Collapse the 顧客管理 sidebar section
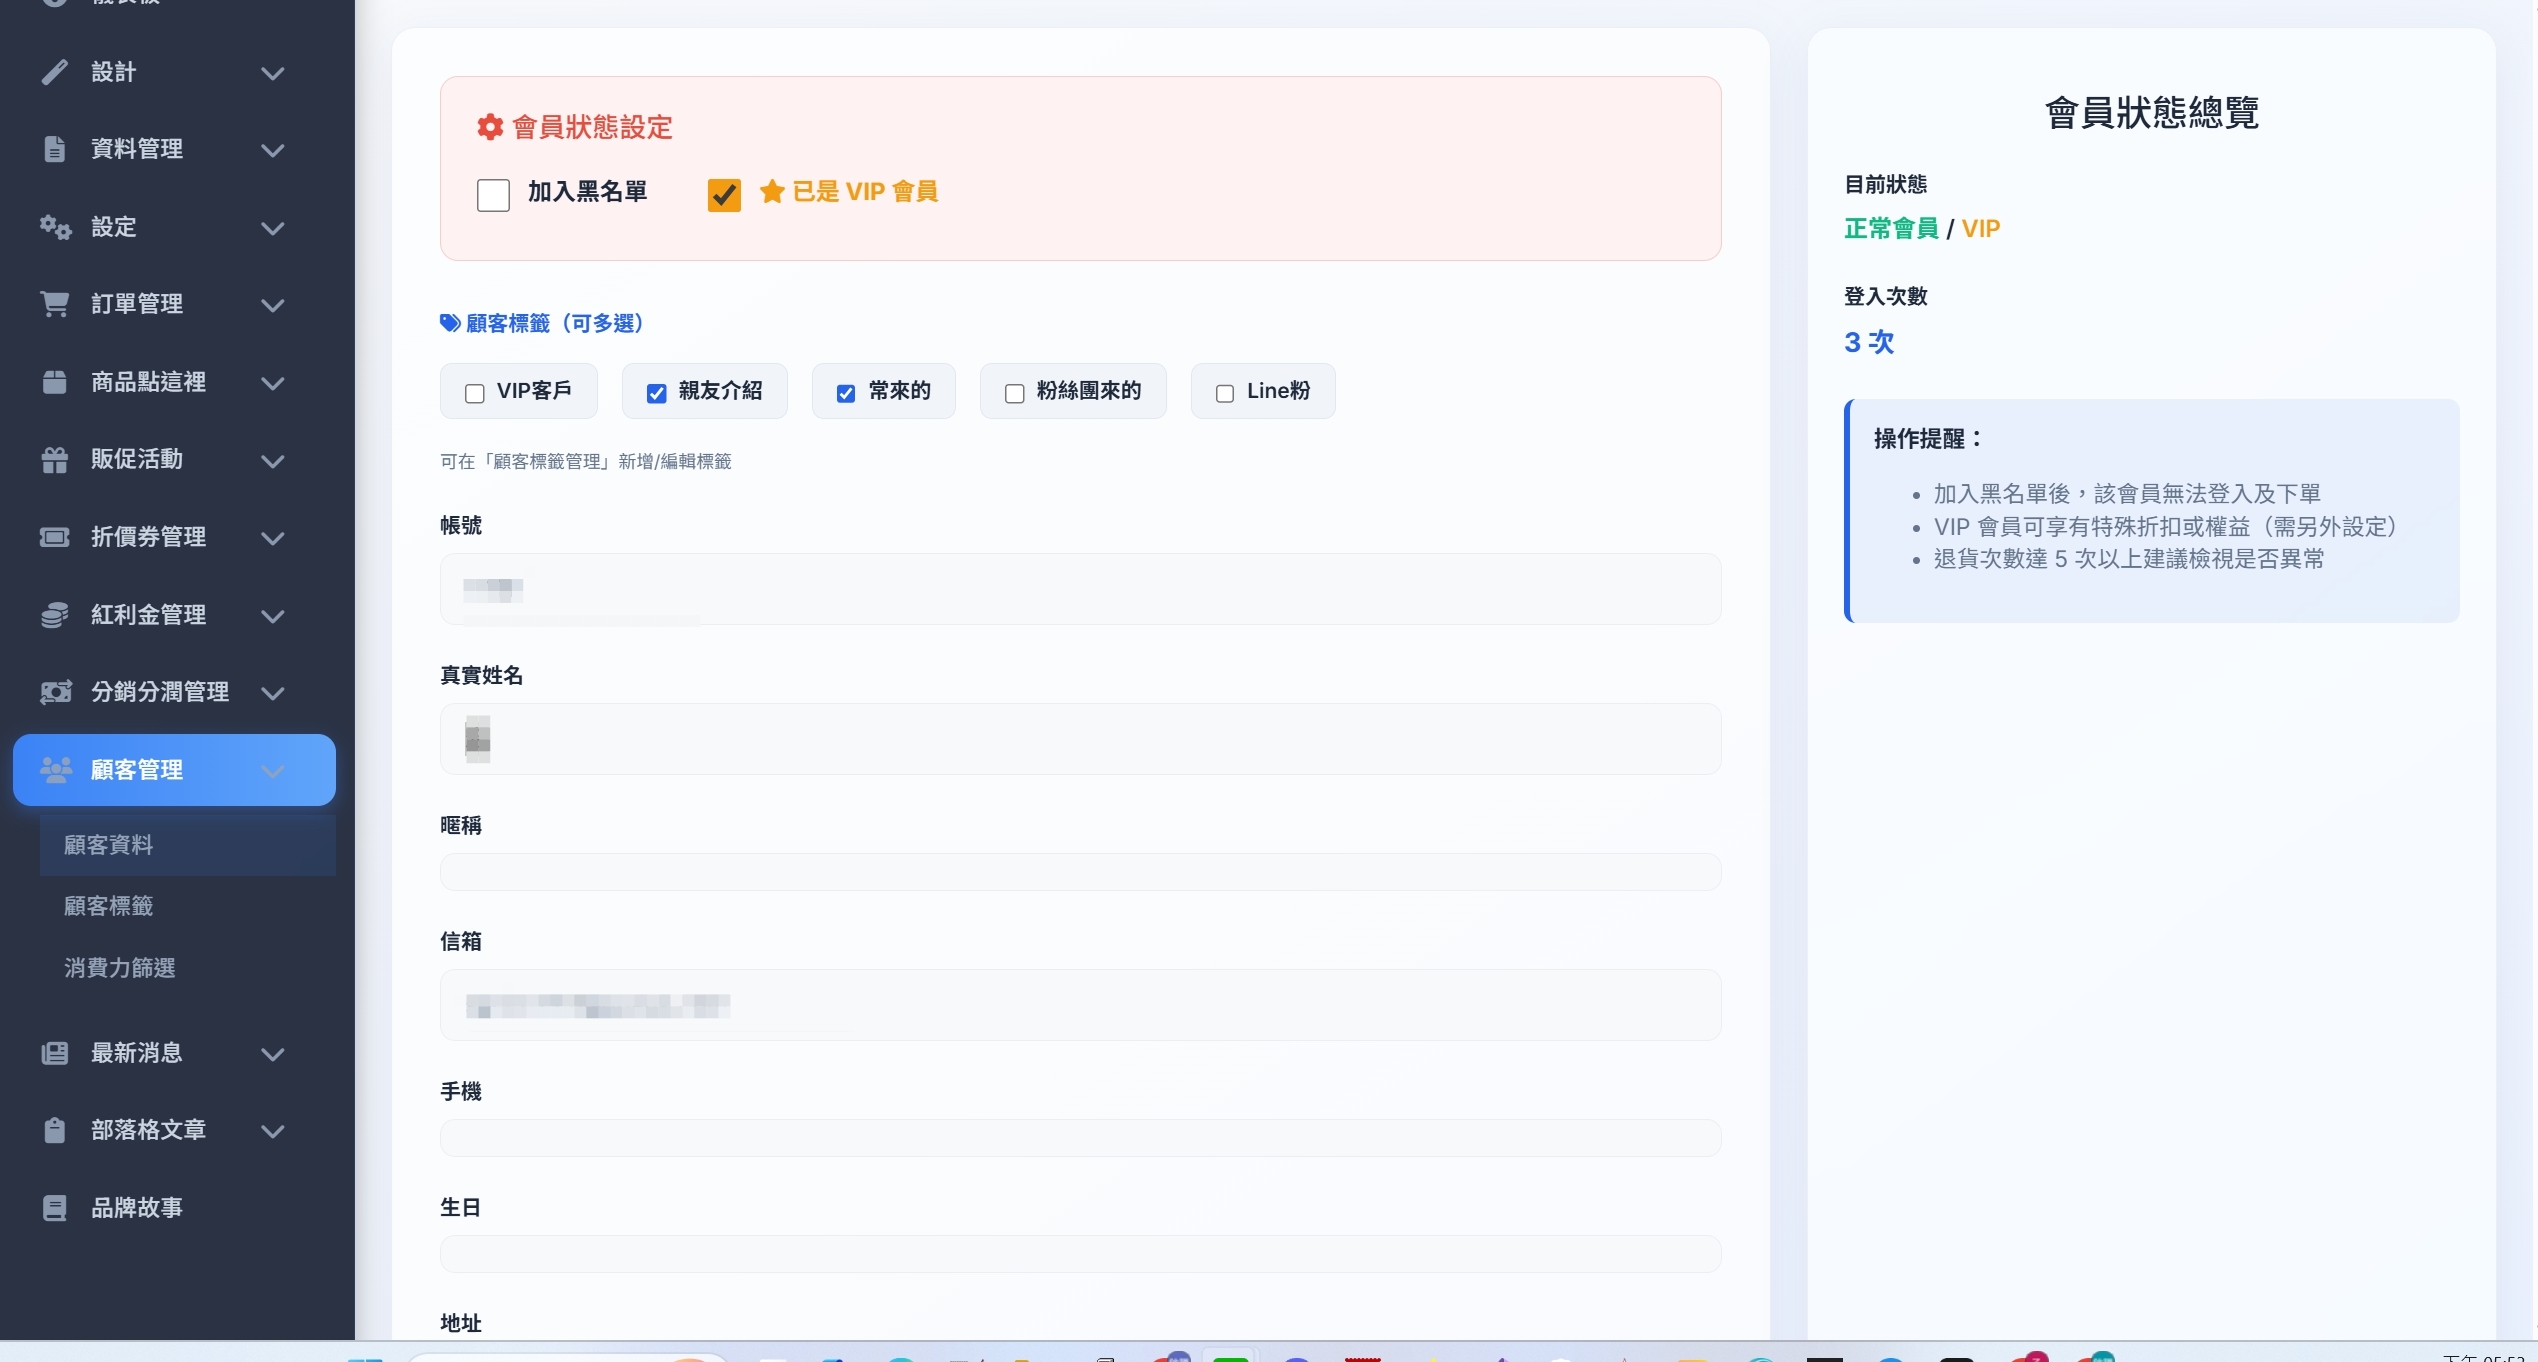This screenshot has width=2538, height=1362. 272,771
